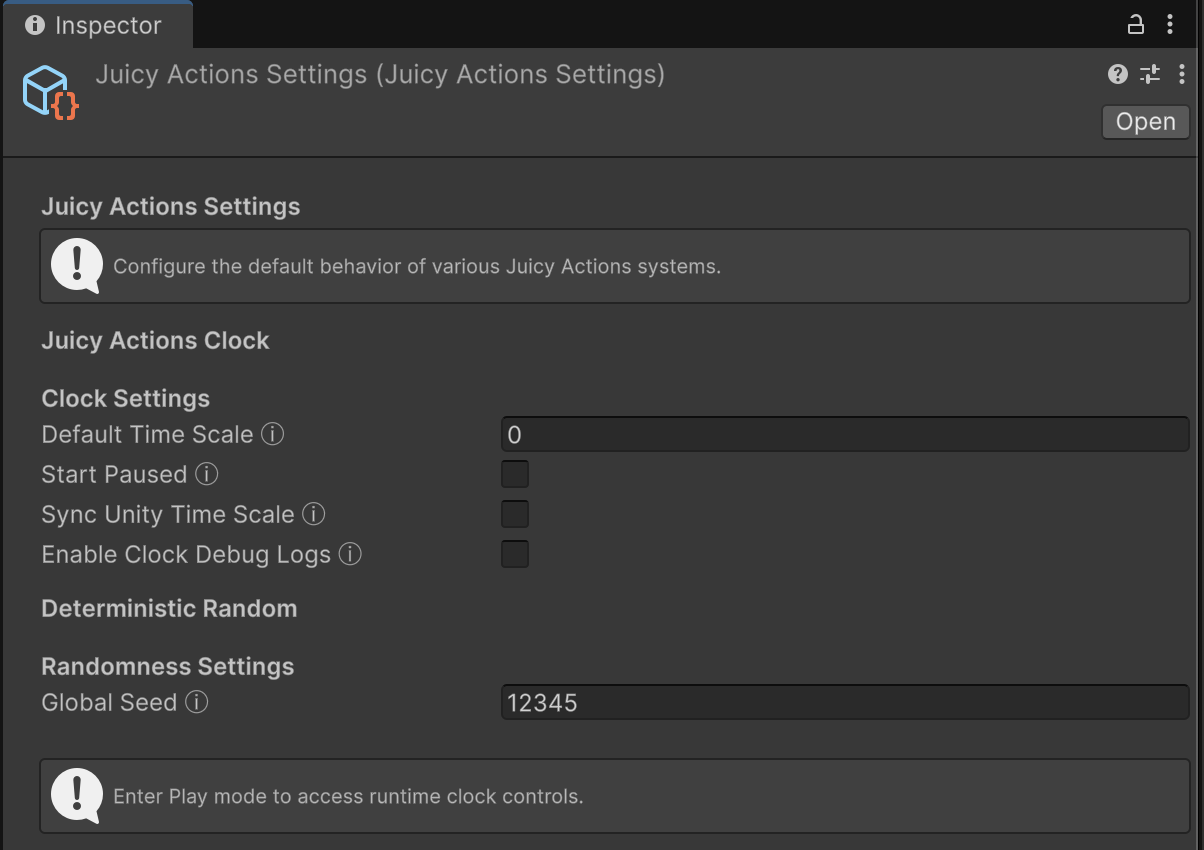Open the Inspector tab's three-dot options menu
This screenshot has width=1204, height=850.
coord(1170,25)
